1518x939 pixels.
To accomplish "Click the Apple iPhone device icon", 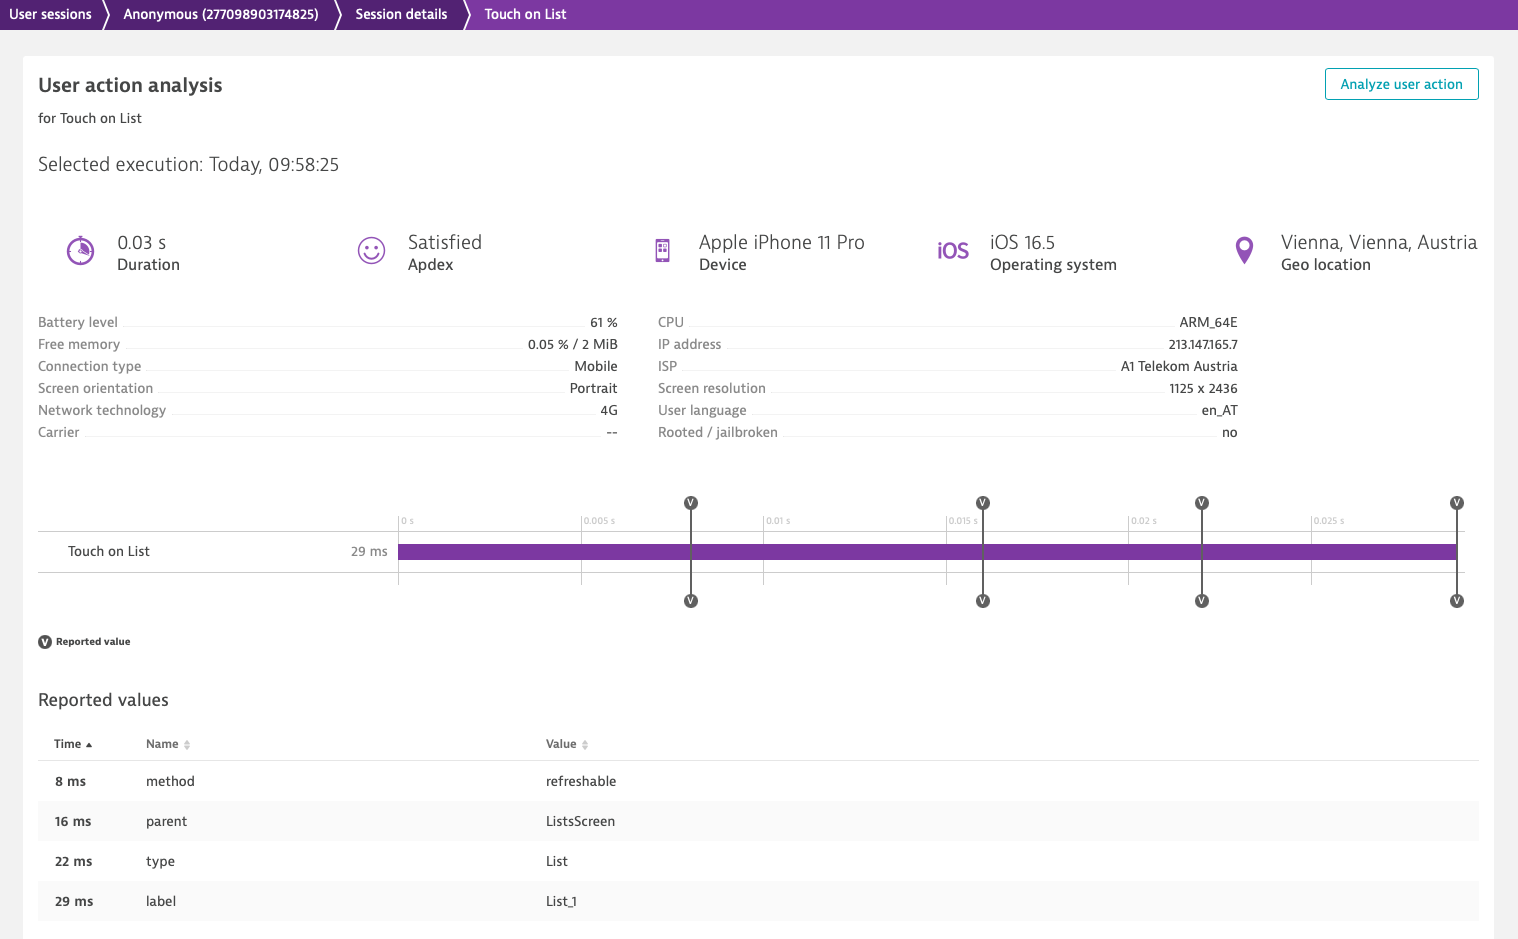I will [662, 250].
